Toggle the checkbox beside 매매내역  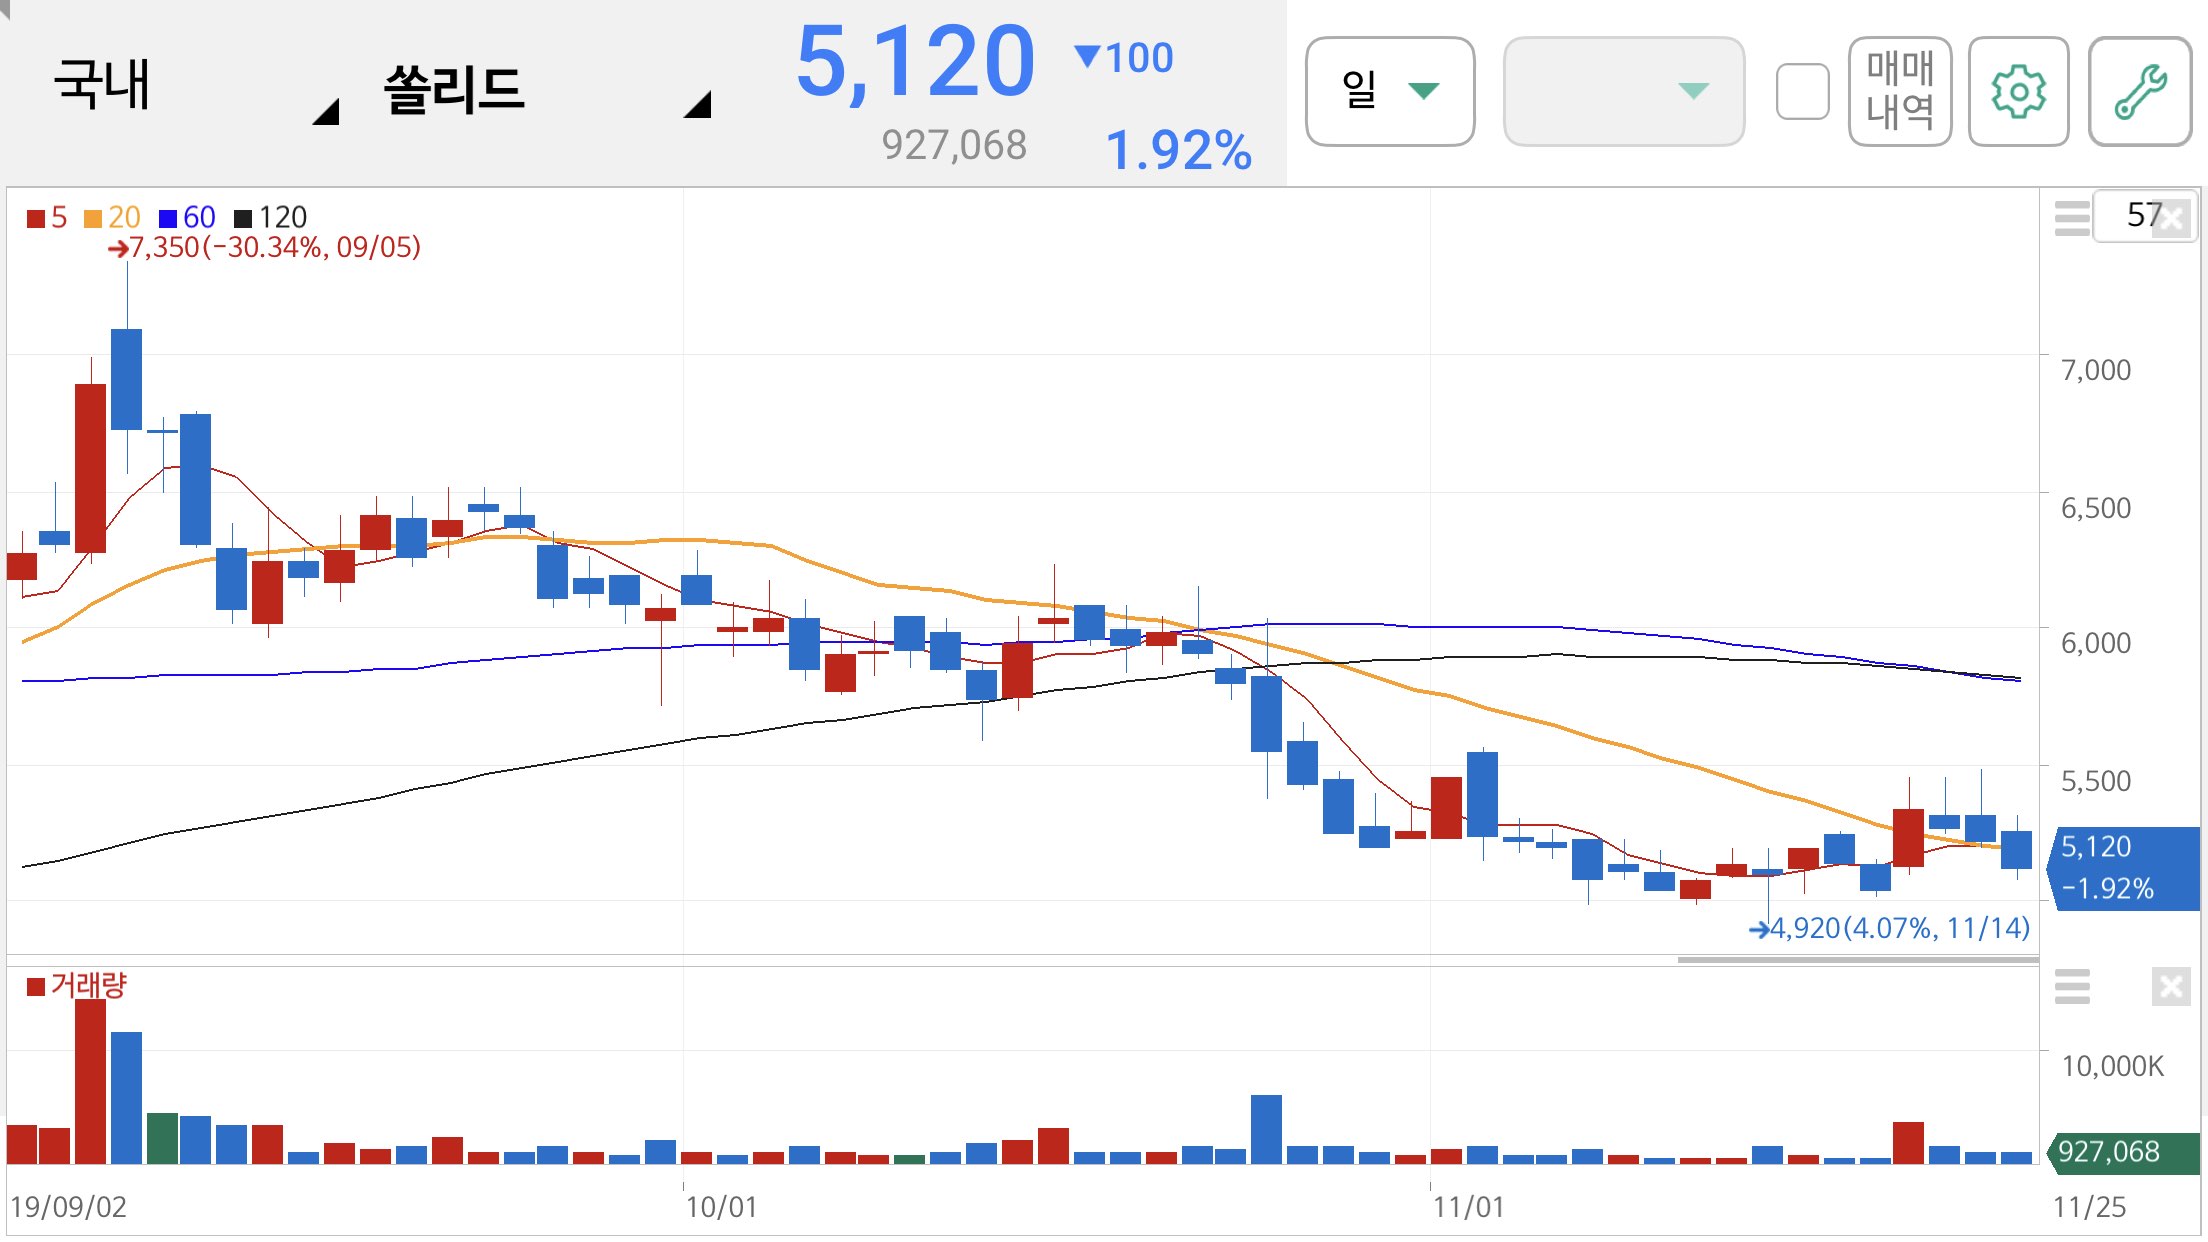click(1802, 92)
